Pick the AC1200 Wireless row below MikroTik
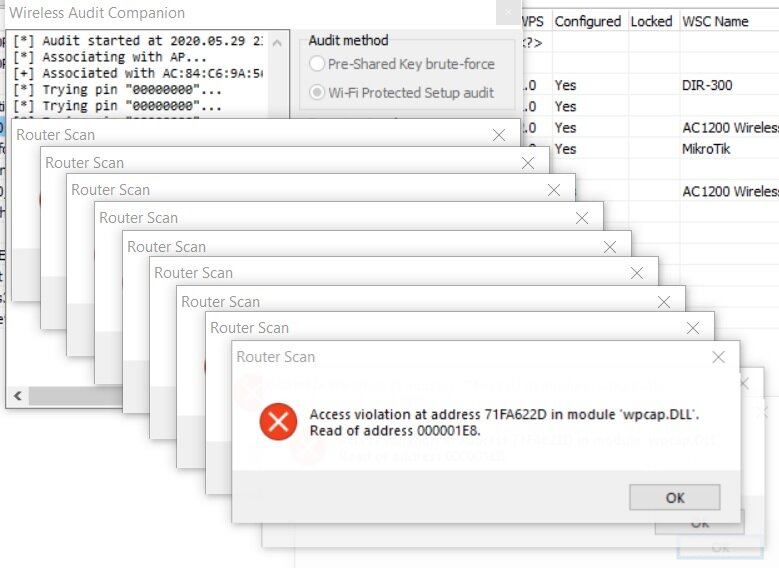Screen dimensions: 779x568 (x=728, y=191)
